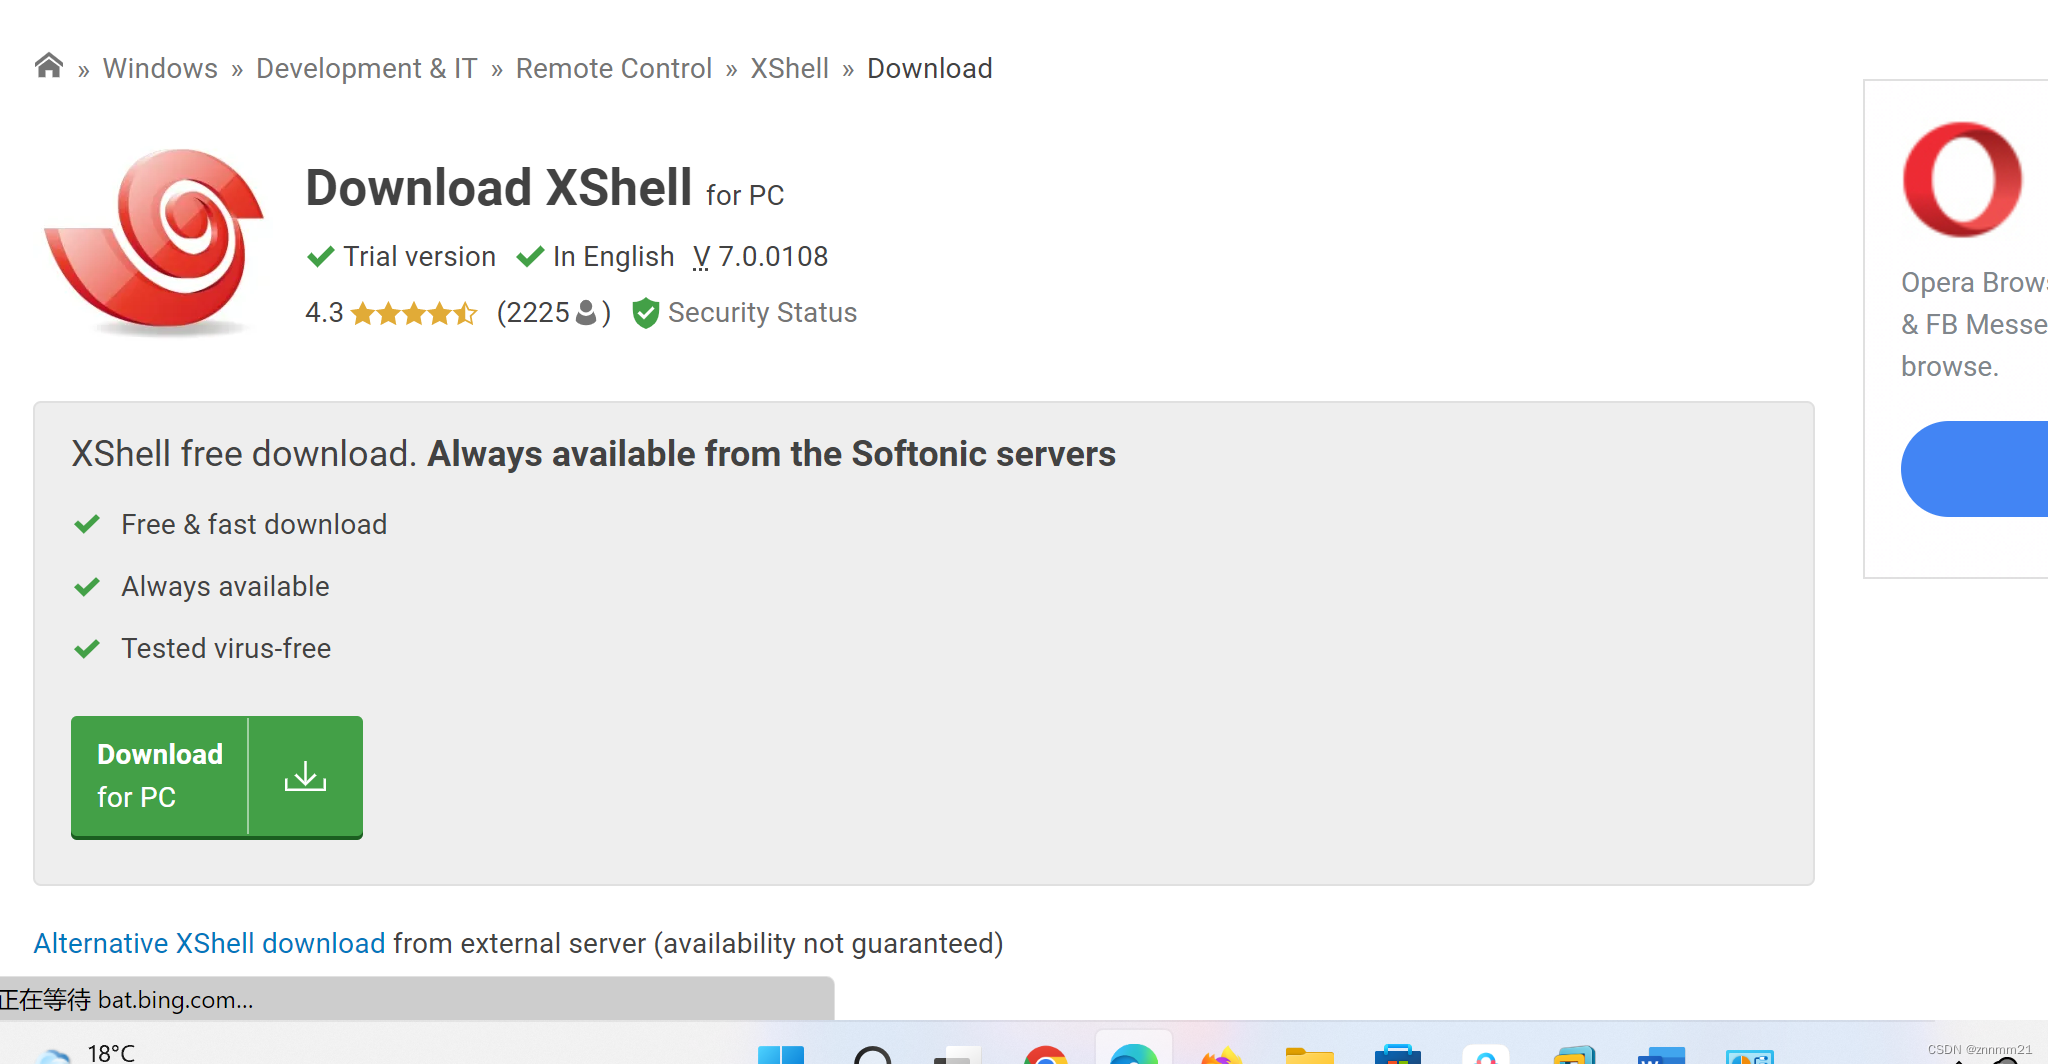
Task: Open the Alternative XShell download link
Action: click(209, 943)
